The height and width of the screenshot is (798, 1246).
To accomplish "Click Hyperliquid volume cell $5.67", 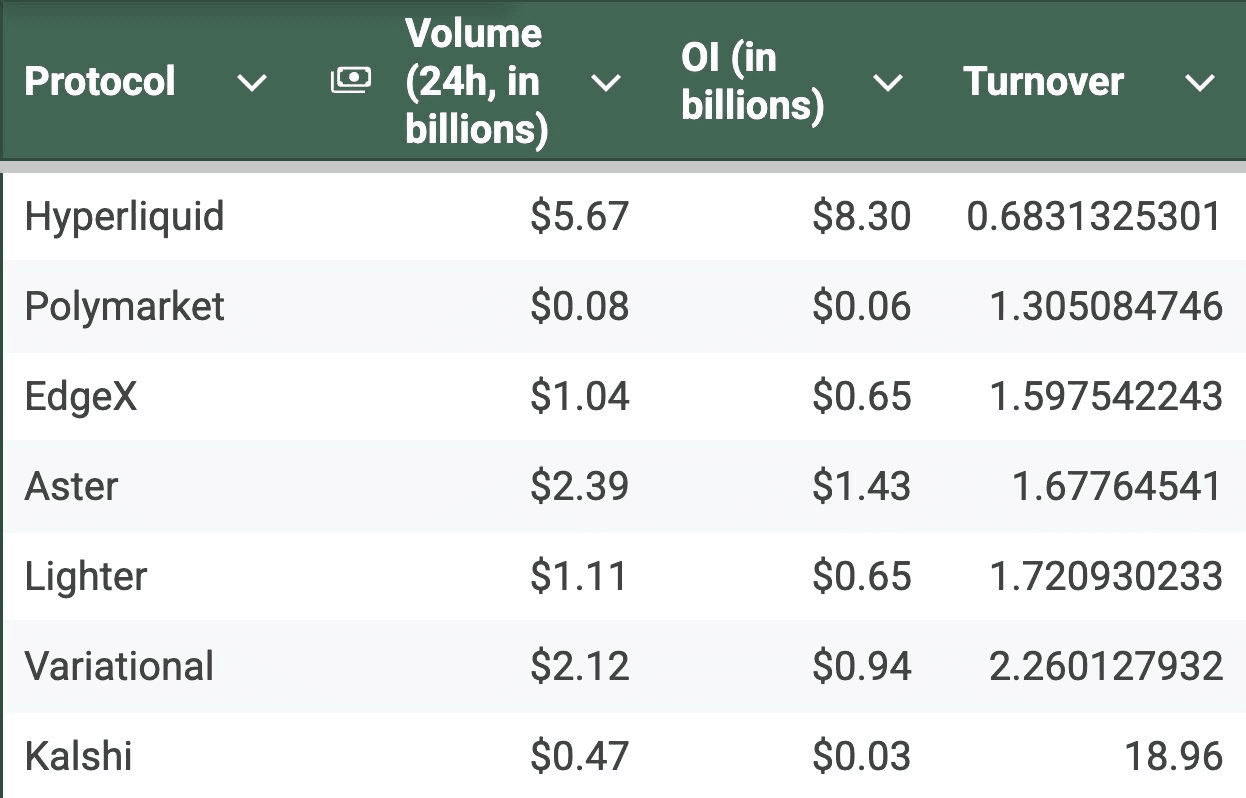I will pyautogui.click(x=580, y=217).
